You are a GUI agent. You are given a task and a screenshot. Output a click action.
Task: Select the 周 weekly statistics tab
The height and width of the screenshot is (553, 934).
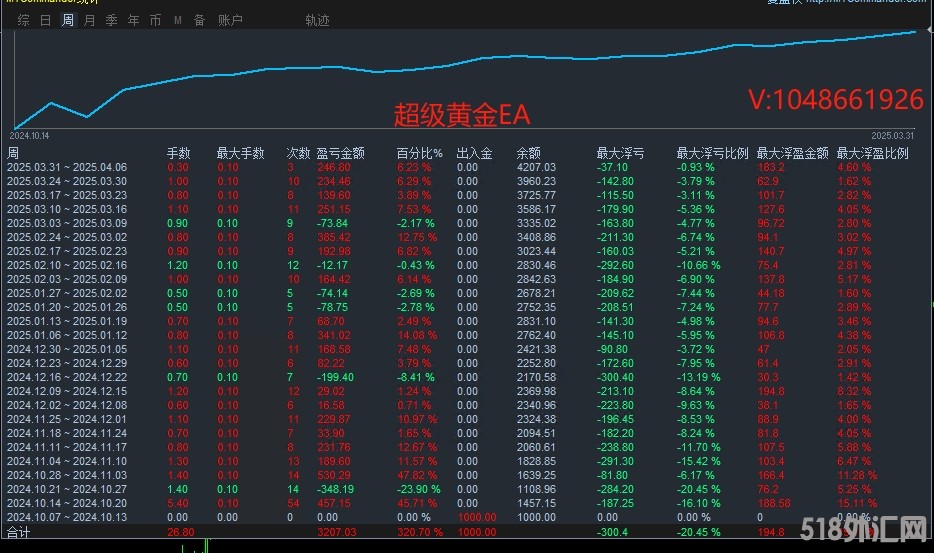point(67,20)
